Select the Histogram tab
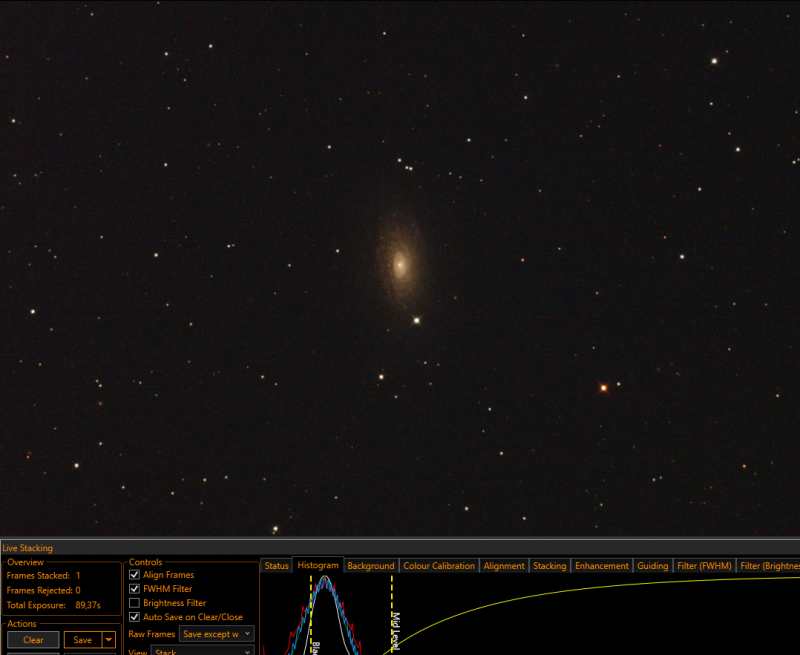The image size is (800, 655). tap(318, 565)
